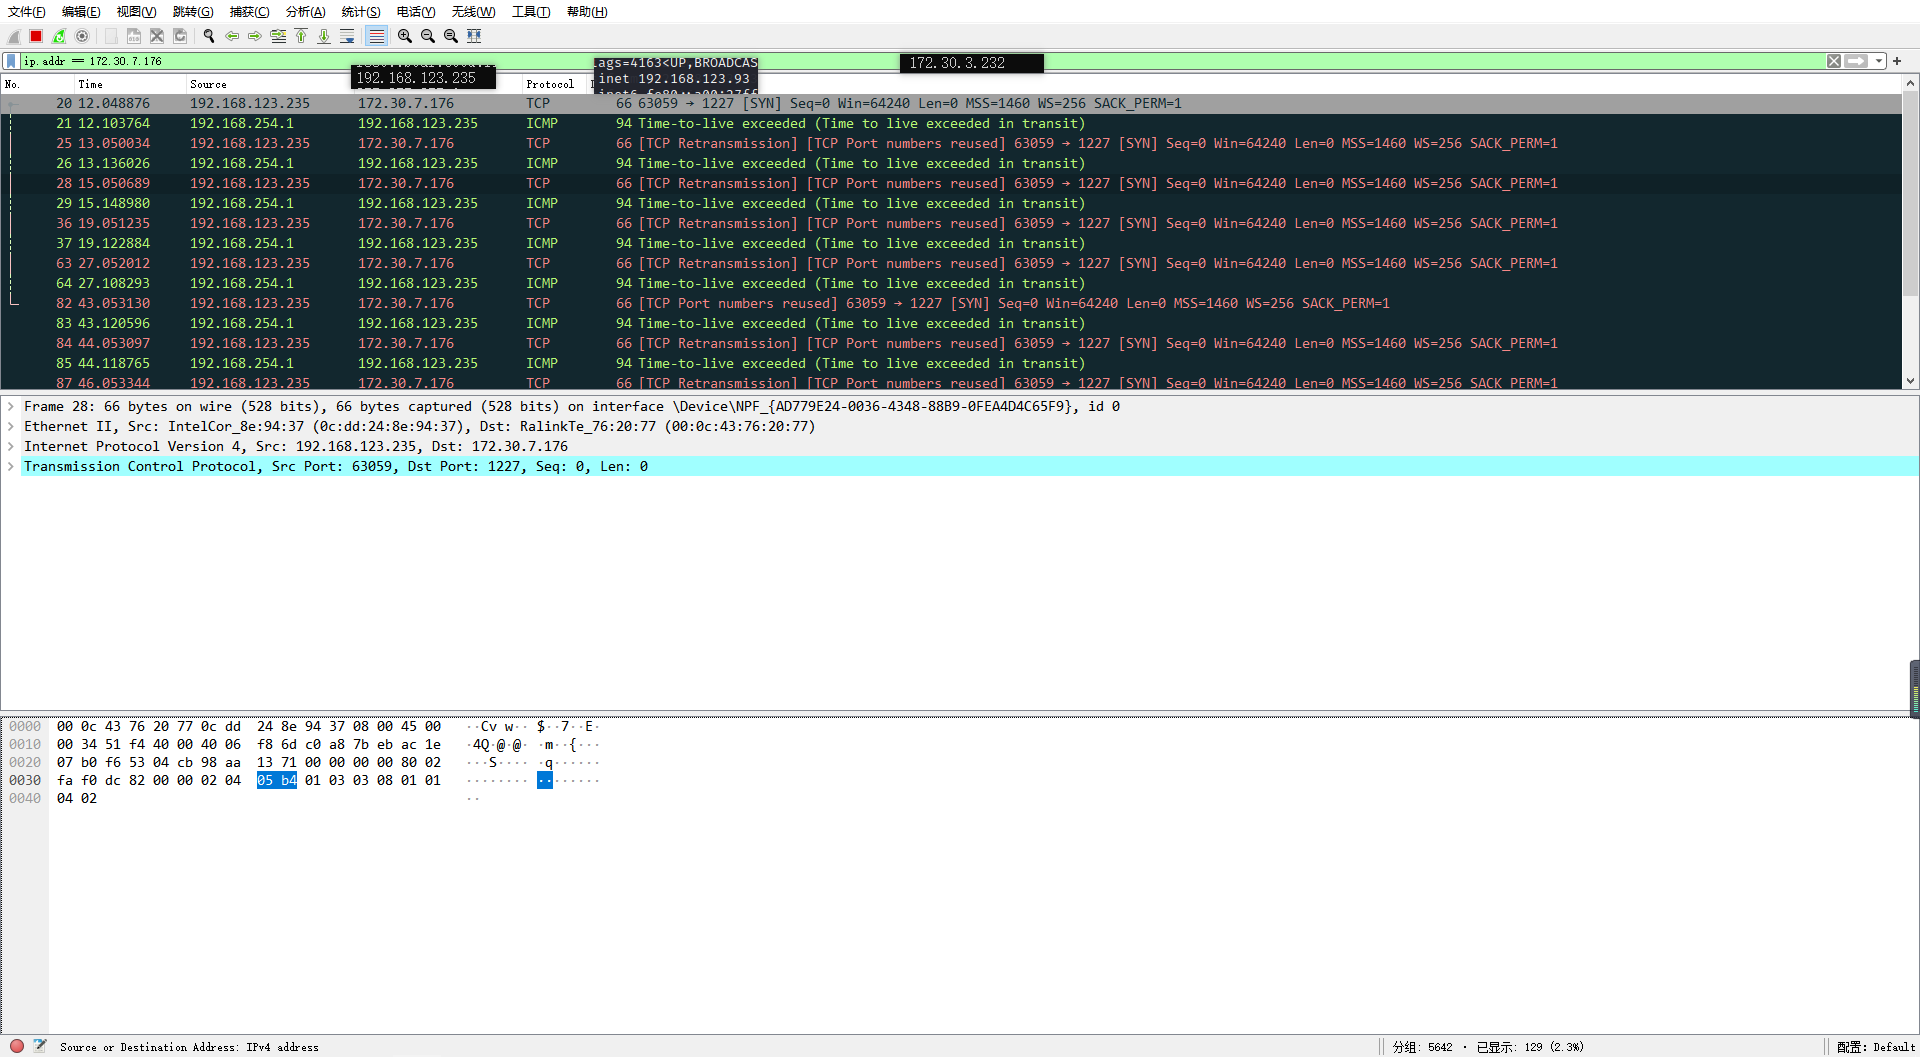Open the 统计(S) menu
This screenshot has height=1057, width=1920.
(361, 12)
